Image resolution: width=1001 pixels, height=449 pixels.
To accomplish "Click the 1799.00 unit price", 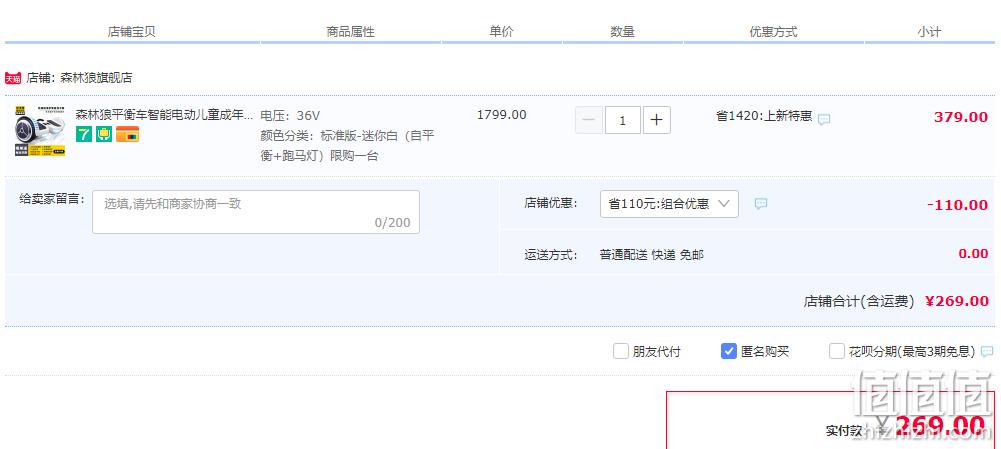I will pos(502,115).
